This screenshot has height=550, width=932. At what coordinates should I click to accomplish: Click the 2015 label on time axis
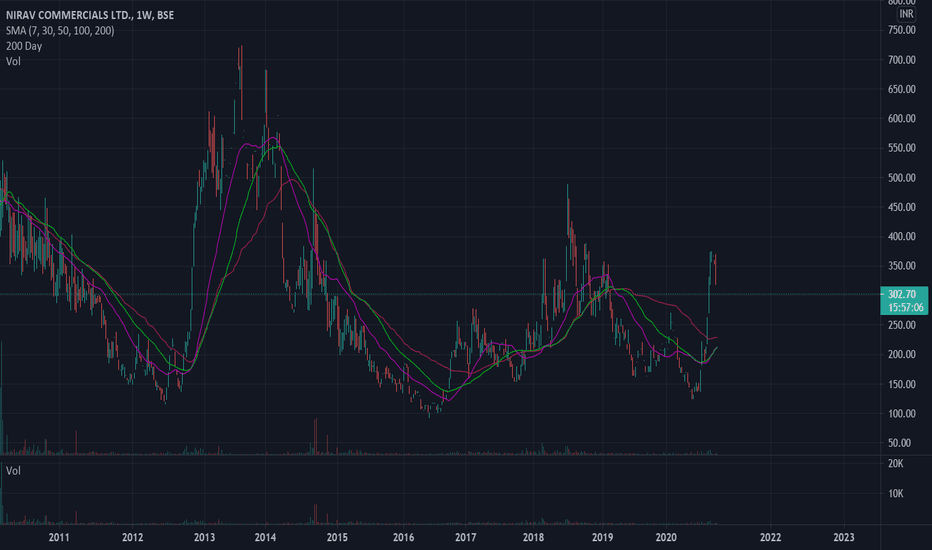tap(337, 538)
